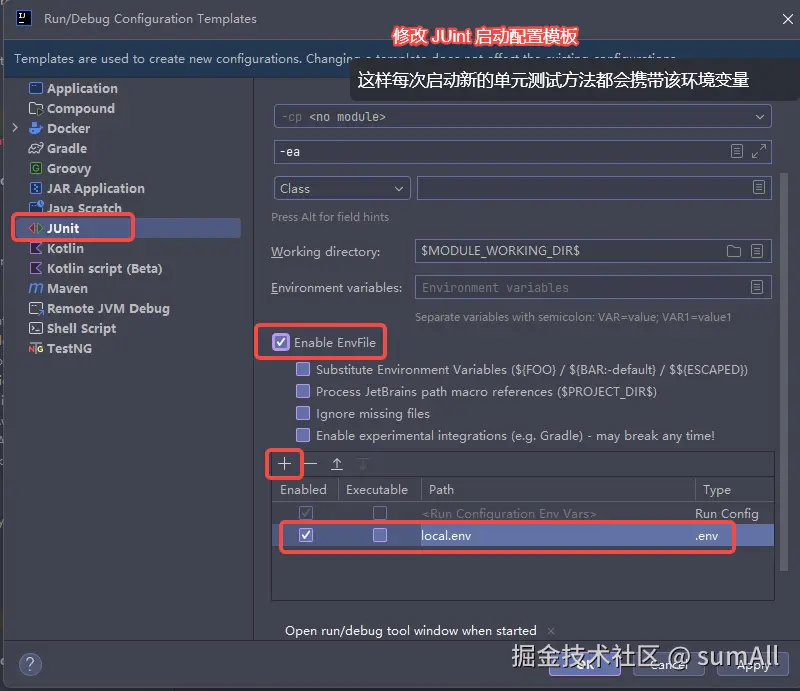The image size is (800, 691).
Task: Select the Remote JVM Debug template
Action: coord(108,309)
